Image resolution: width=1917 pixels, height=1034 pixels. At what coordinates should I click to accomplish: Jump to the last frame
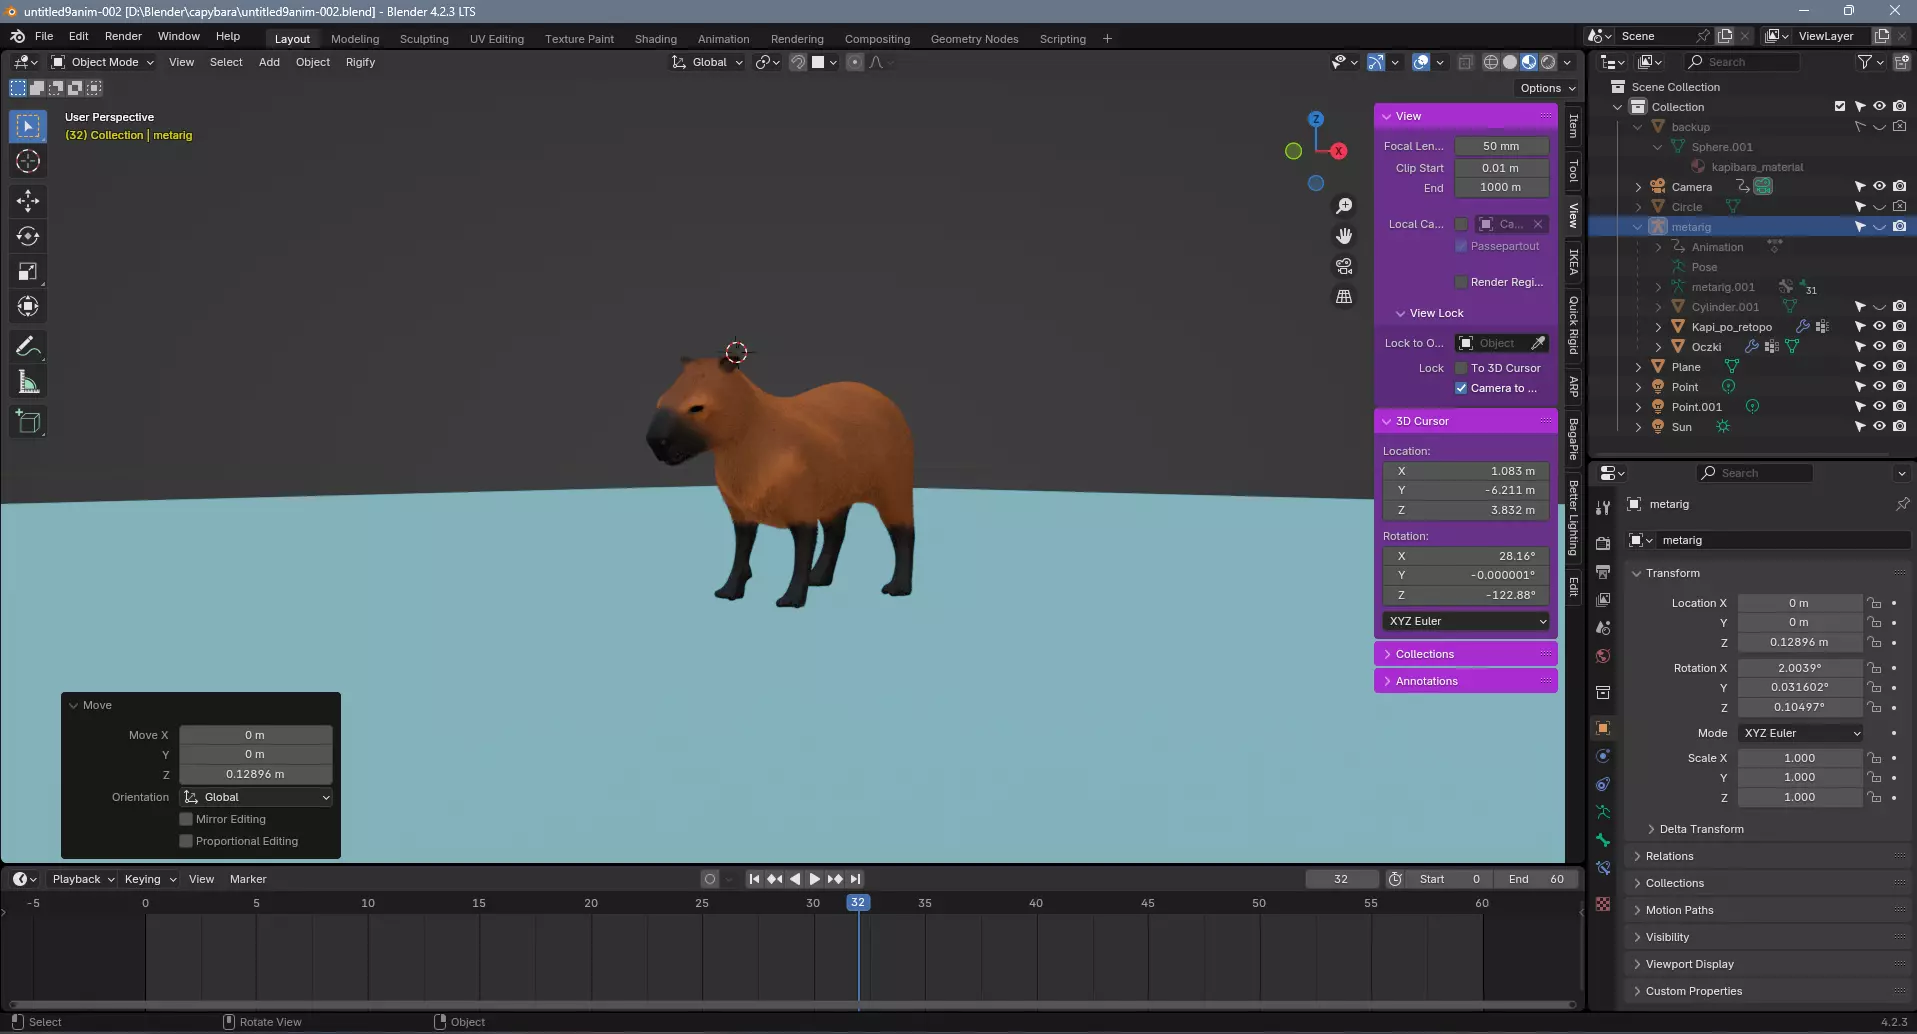(855, 879)
